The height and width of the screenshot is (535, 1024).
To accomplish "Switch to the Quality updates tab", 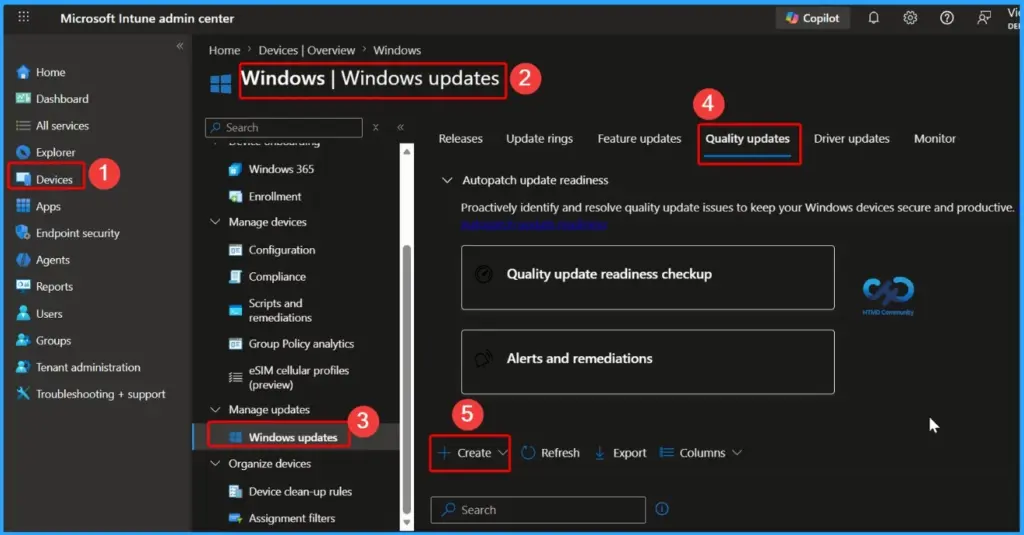I will click(x=748, y=138).
